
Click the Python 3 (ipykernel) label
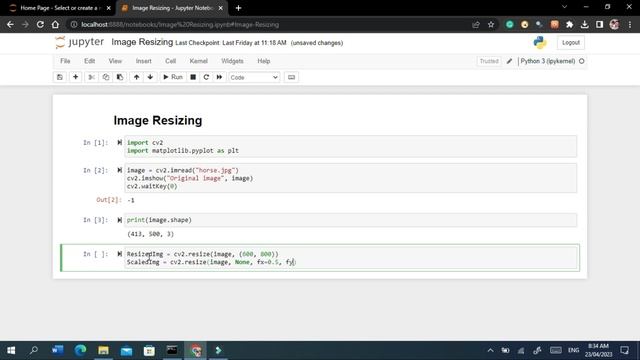click(x=548, y=61)
